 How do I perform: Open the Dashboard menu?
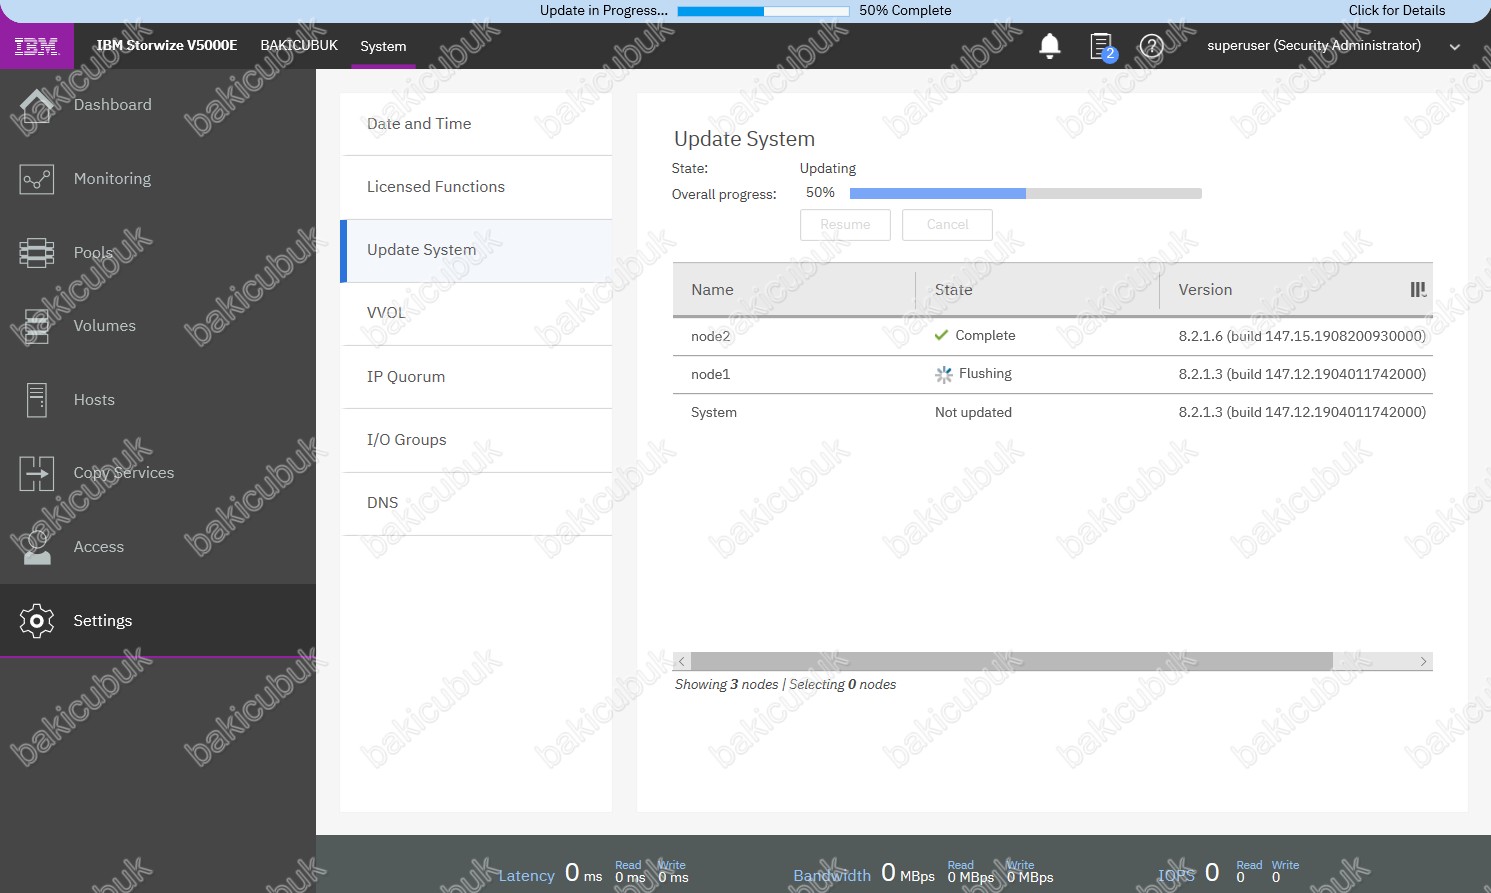(x=113, y=105)
